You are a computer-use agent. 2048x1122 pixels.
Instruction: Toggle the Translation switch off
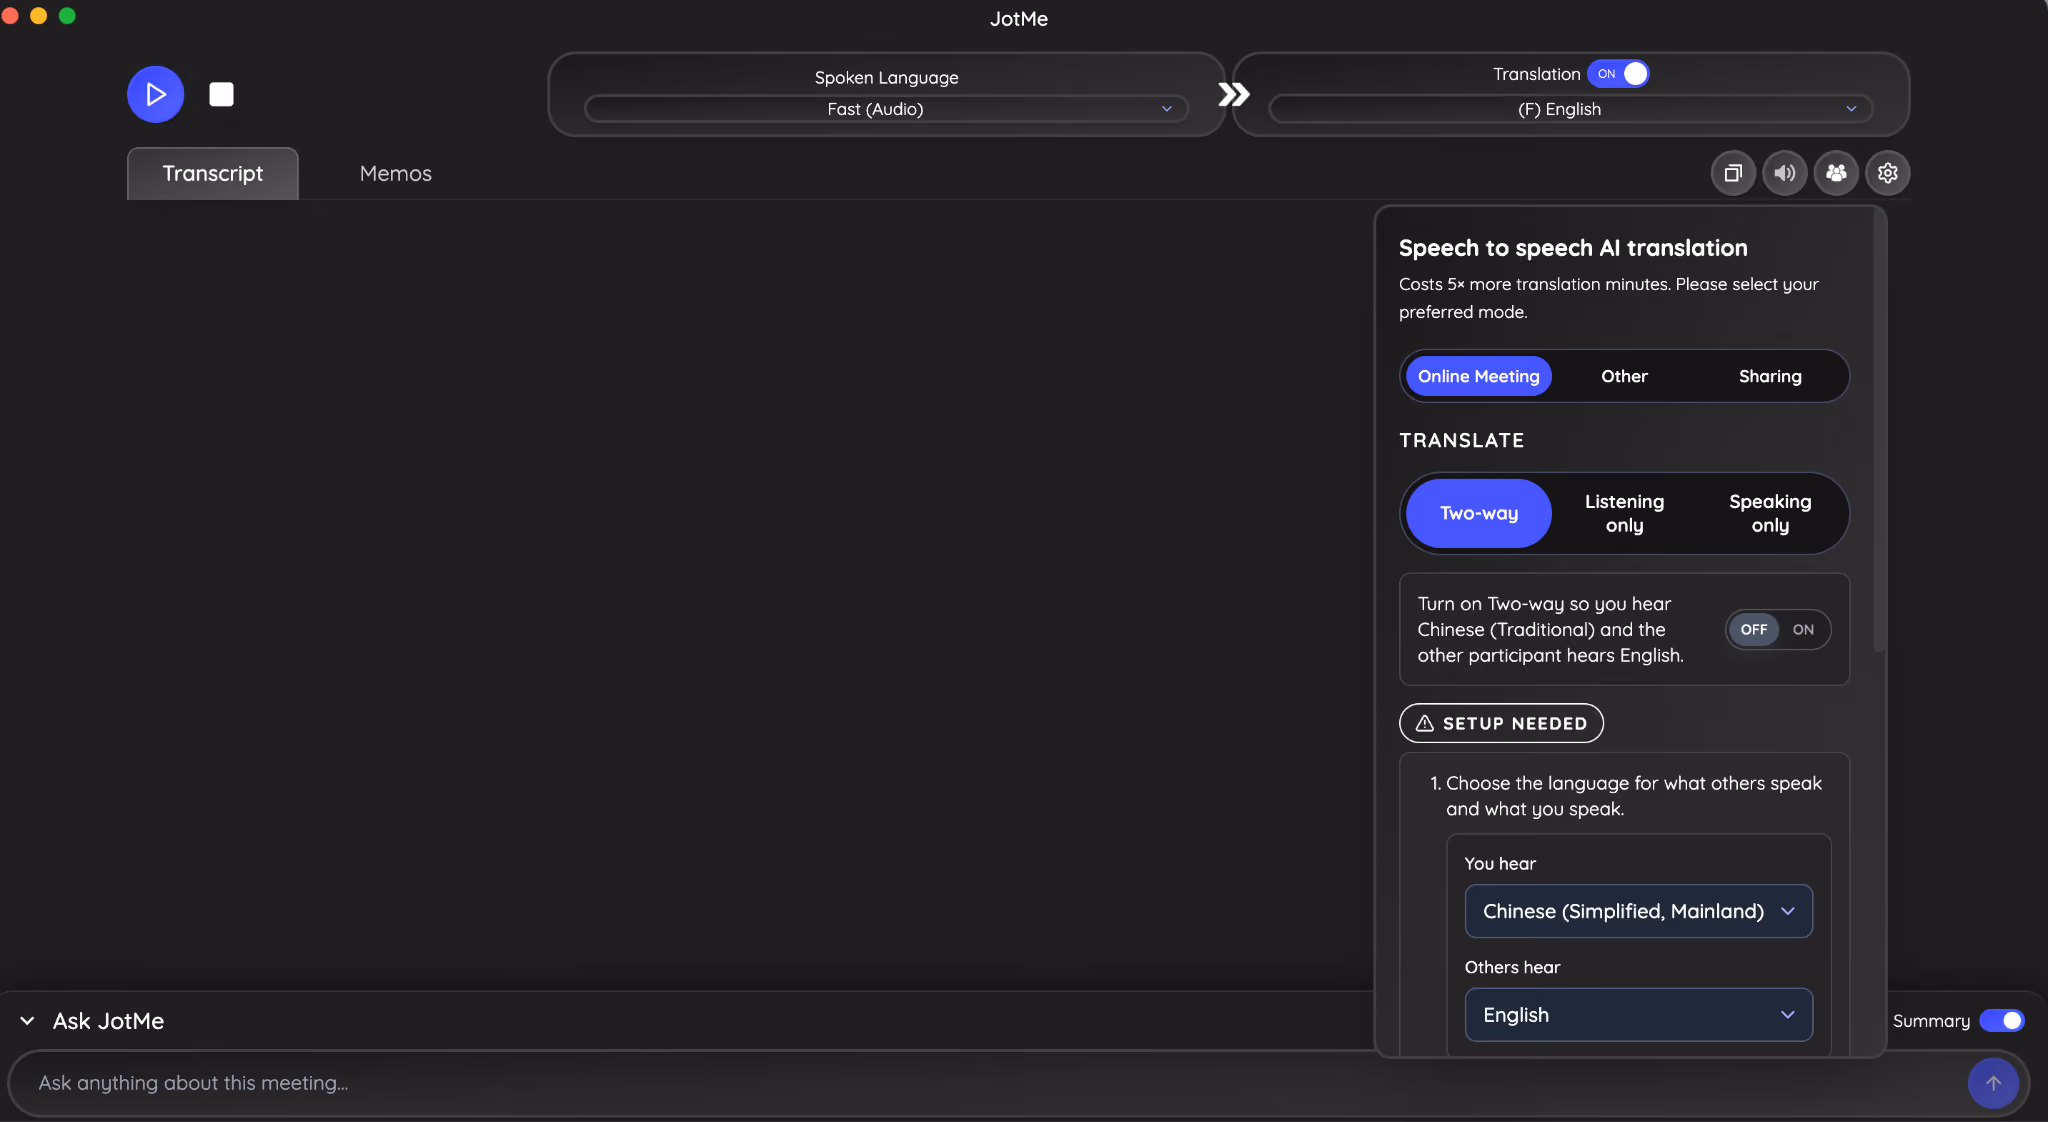(1618, 74)
